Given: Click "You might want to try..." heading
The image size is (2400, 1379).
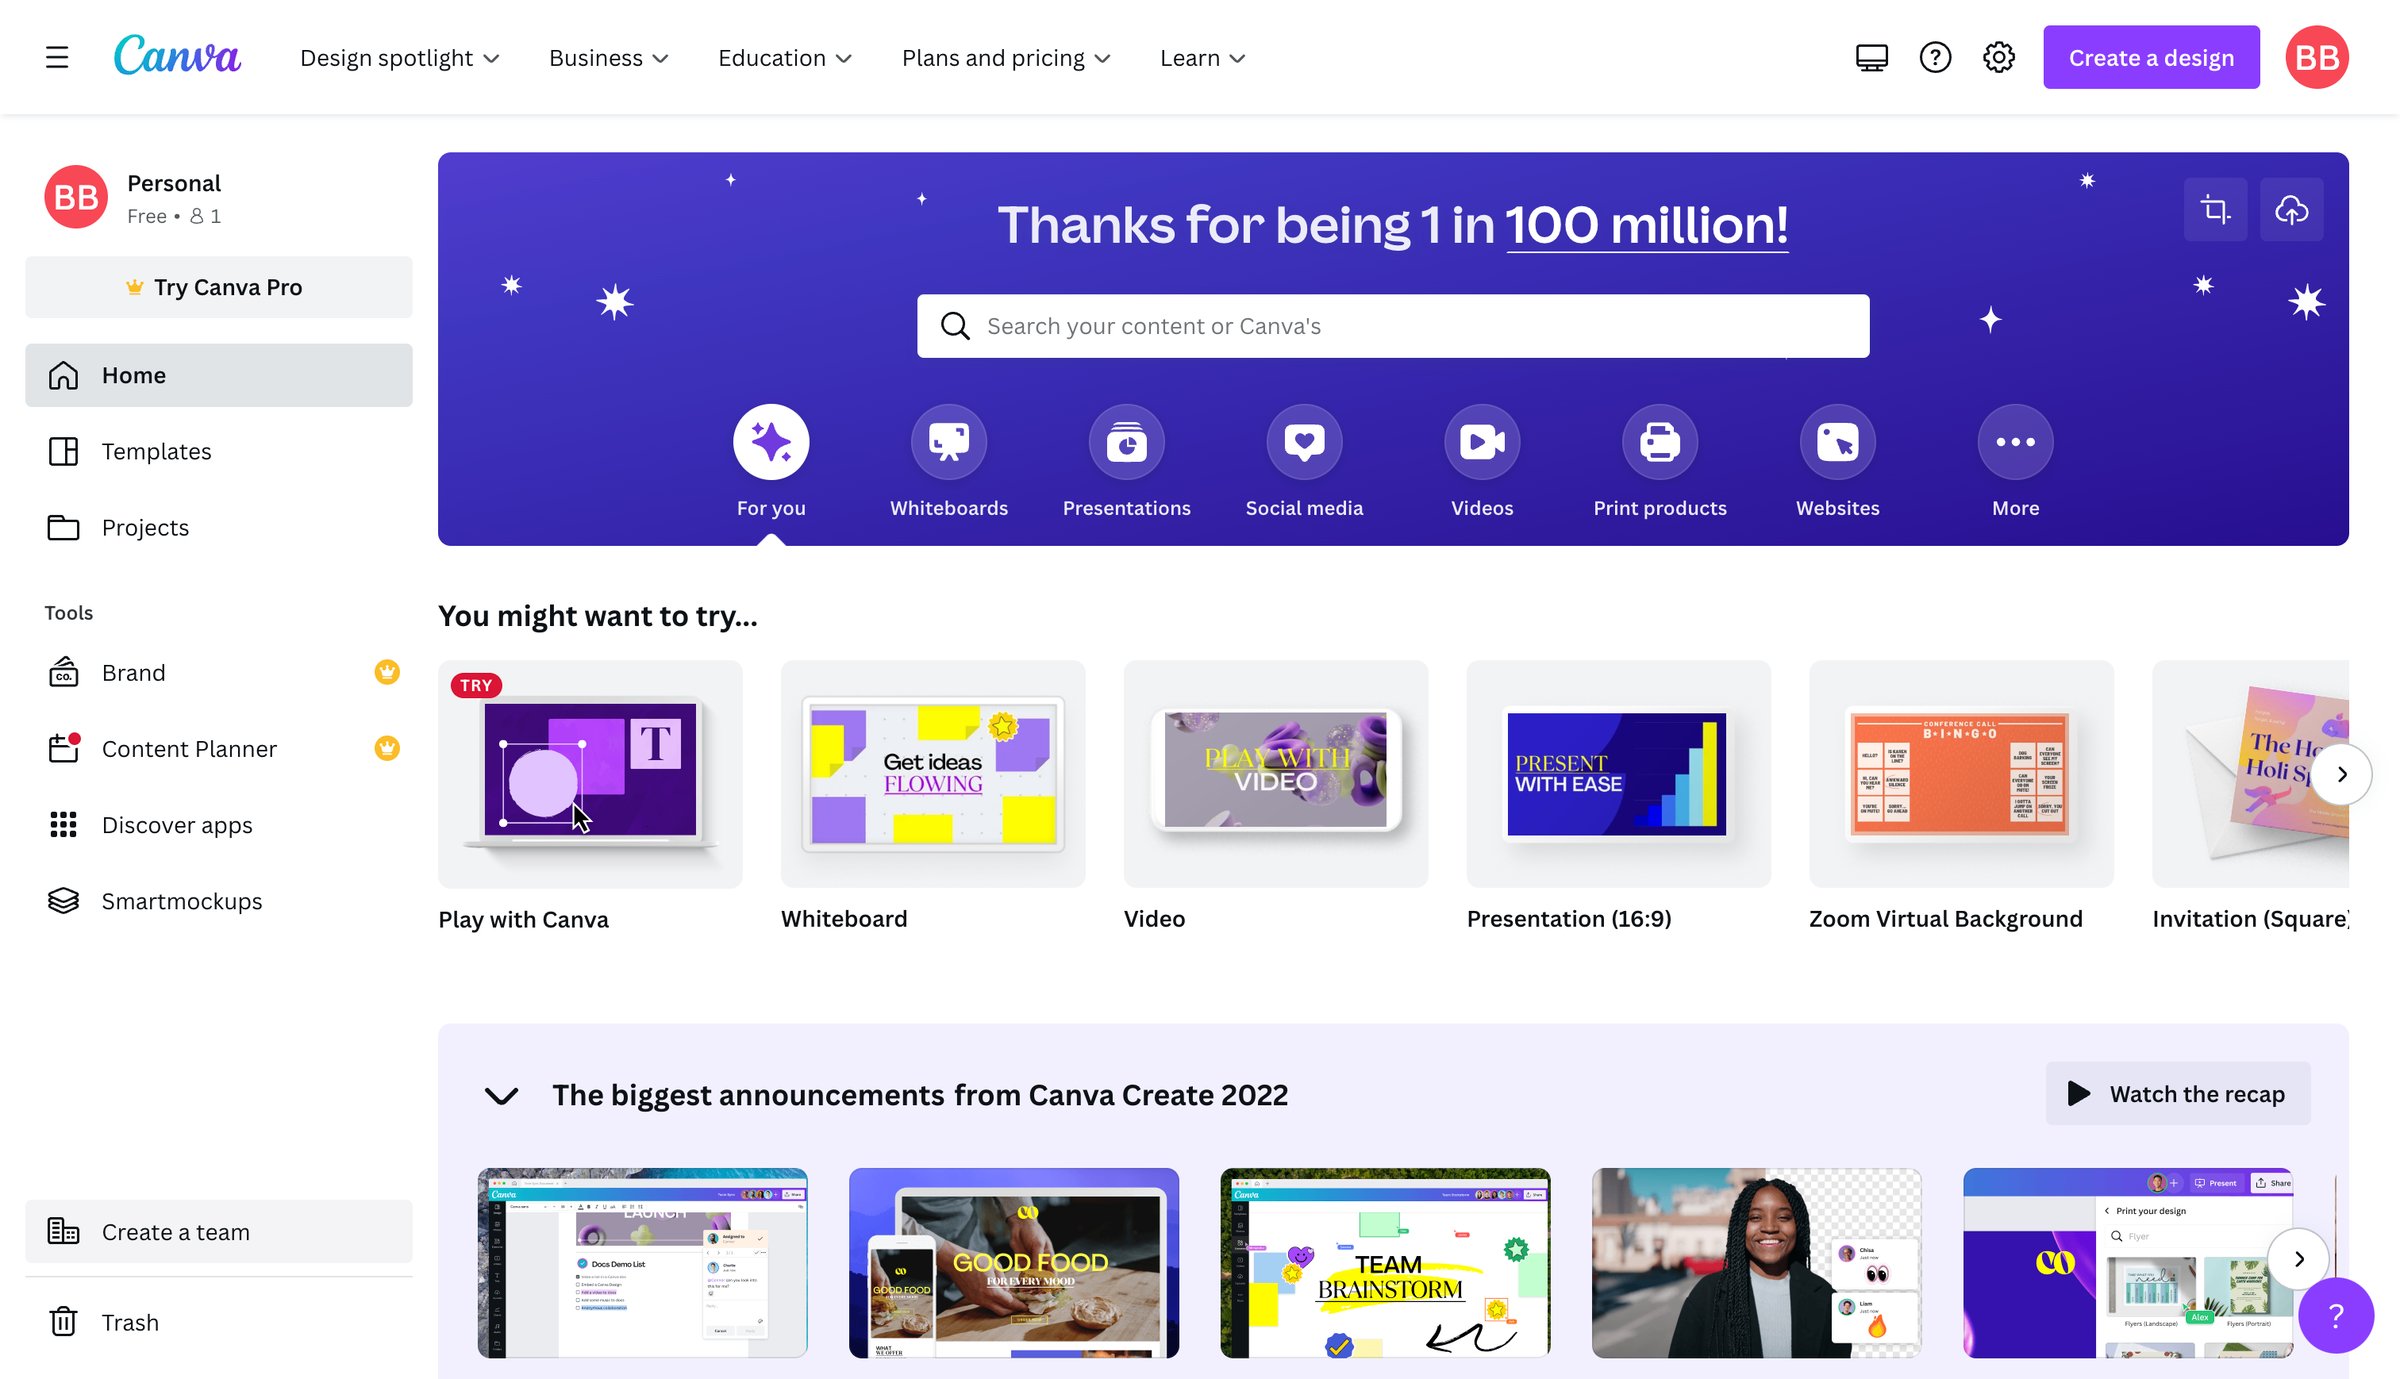Looking at the screenshot, I should 598,616.
